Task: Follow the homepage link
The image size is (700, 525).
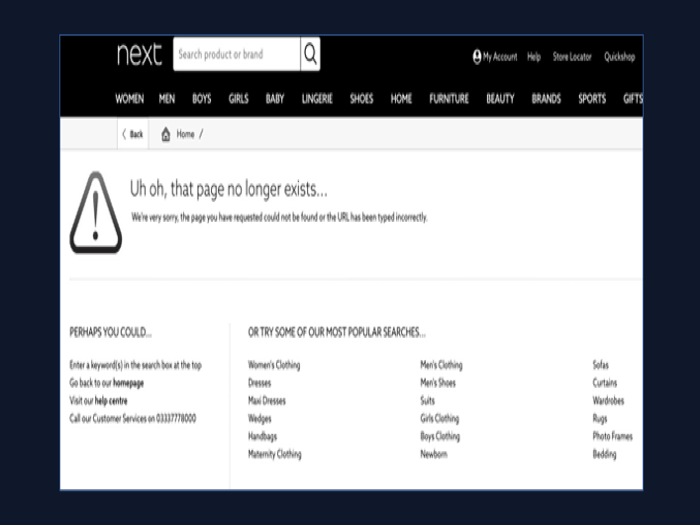Action: [x=128, y=383]
